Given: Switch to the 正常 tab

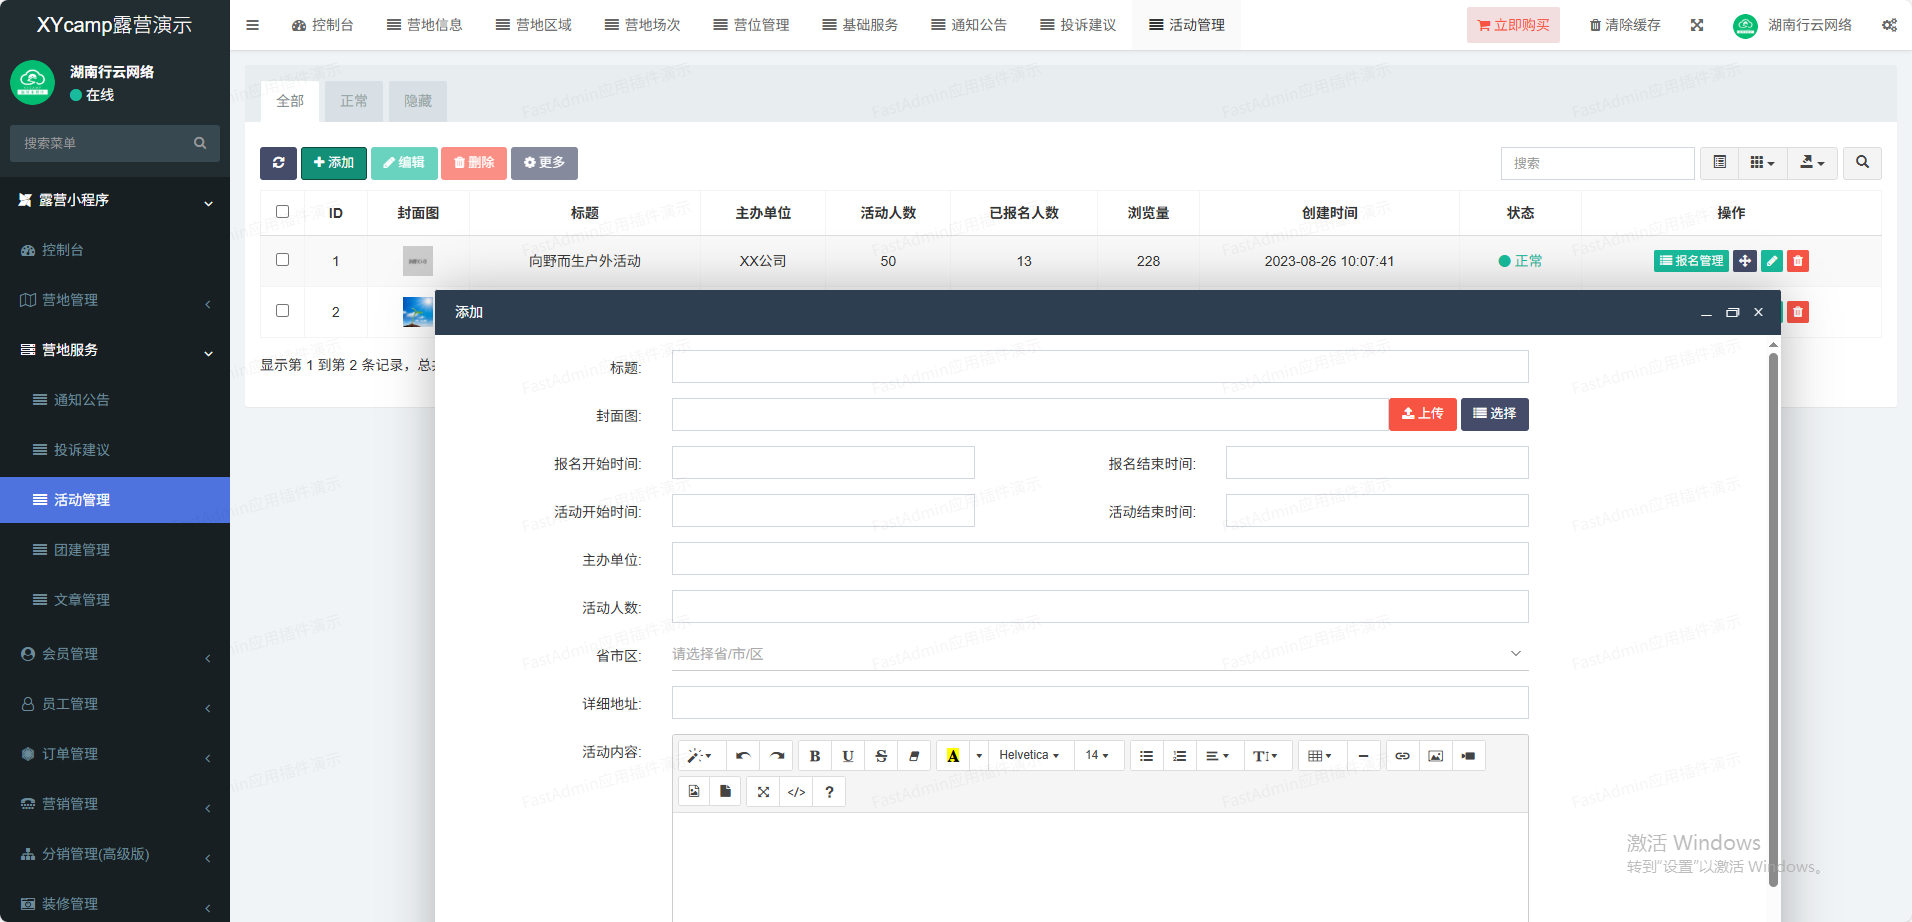Looking at the screenshot, I should pos(353,101).
